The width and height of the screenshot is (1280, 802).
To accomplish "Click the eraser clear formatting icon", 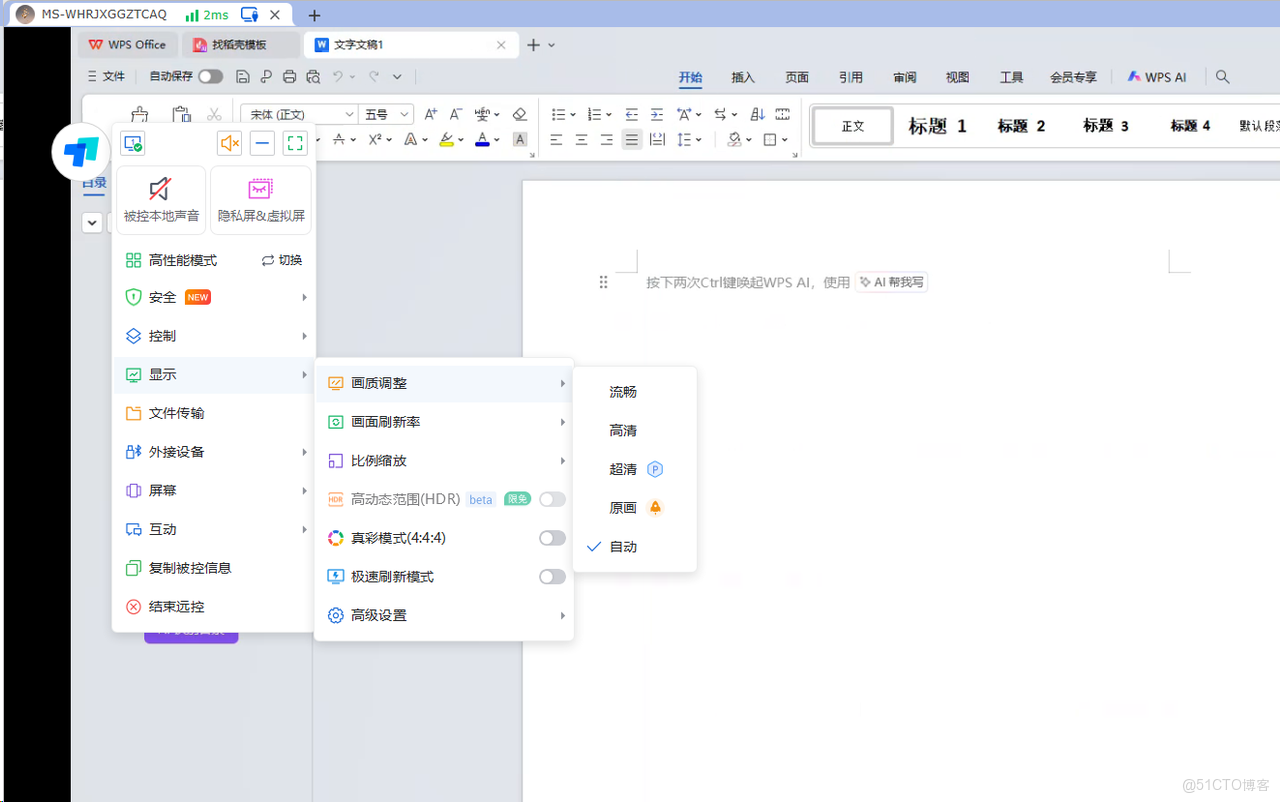I will tap(519, 115).
